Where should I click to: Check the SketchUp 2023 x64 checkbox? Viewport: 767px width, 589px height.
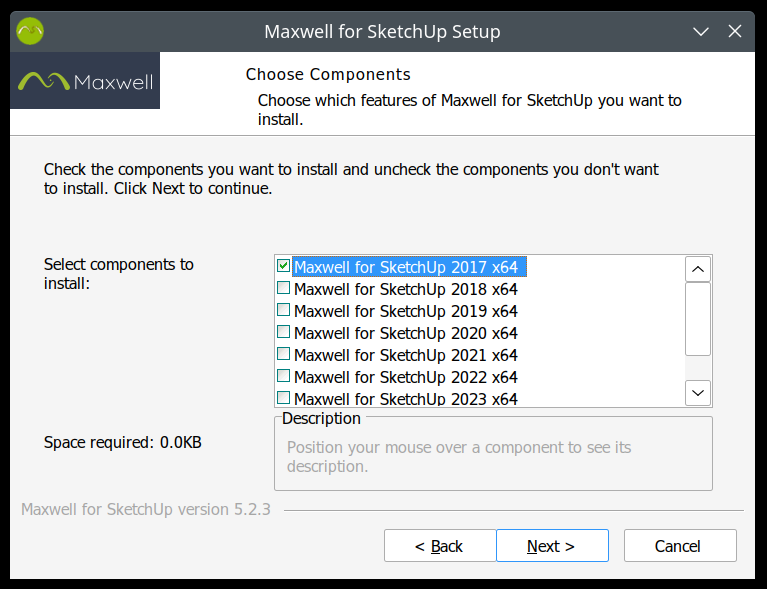click(x=284, y=398)
